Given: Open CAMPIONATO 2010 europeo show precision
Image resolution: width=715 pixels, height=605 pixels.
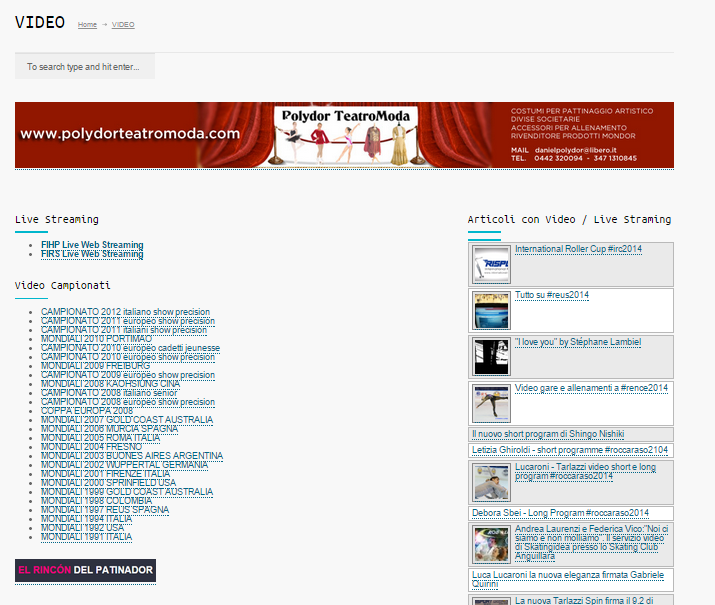Looking at the screenshot, I should (x=128, y=357).
